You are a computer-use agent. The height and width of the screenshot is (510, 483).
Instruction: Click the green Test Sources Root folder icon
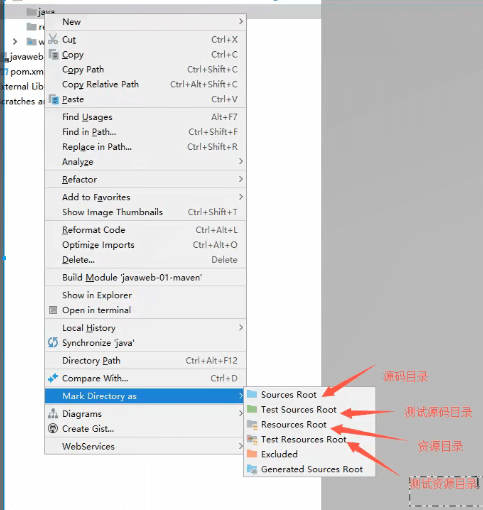(x=252, y=409)
